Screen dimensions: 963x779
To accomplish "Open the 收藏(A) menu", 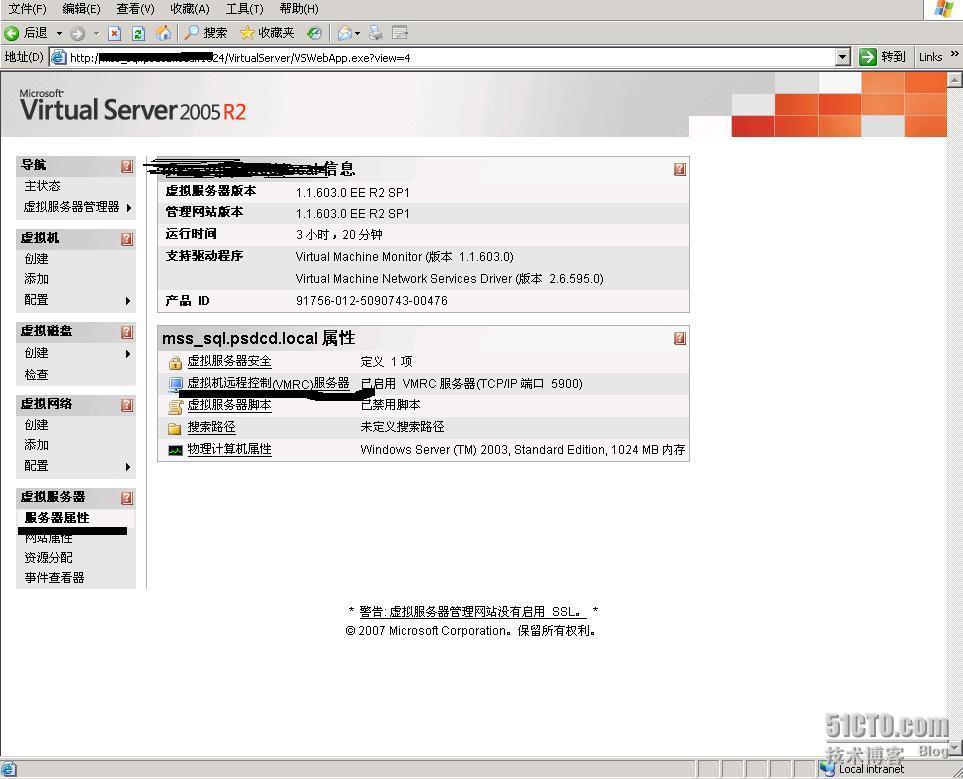I will pos(190,9).
